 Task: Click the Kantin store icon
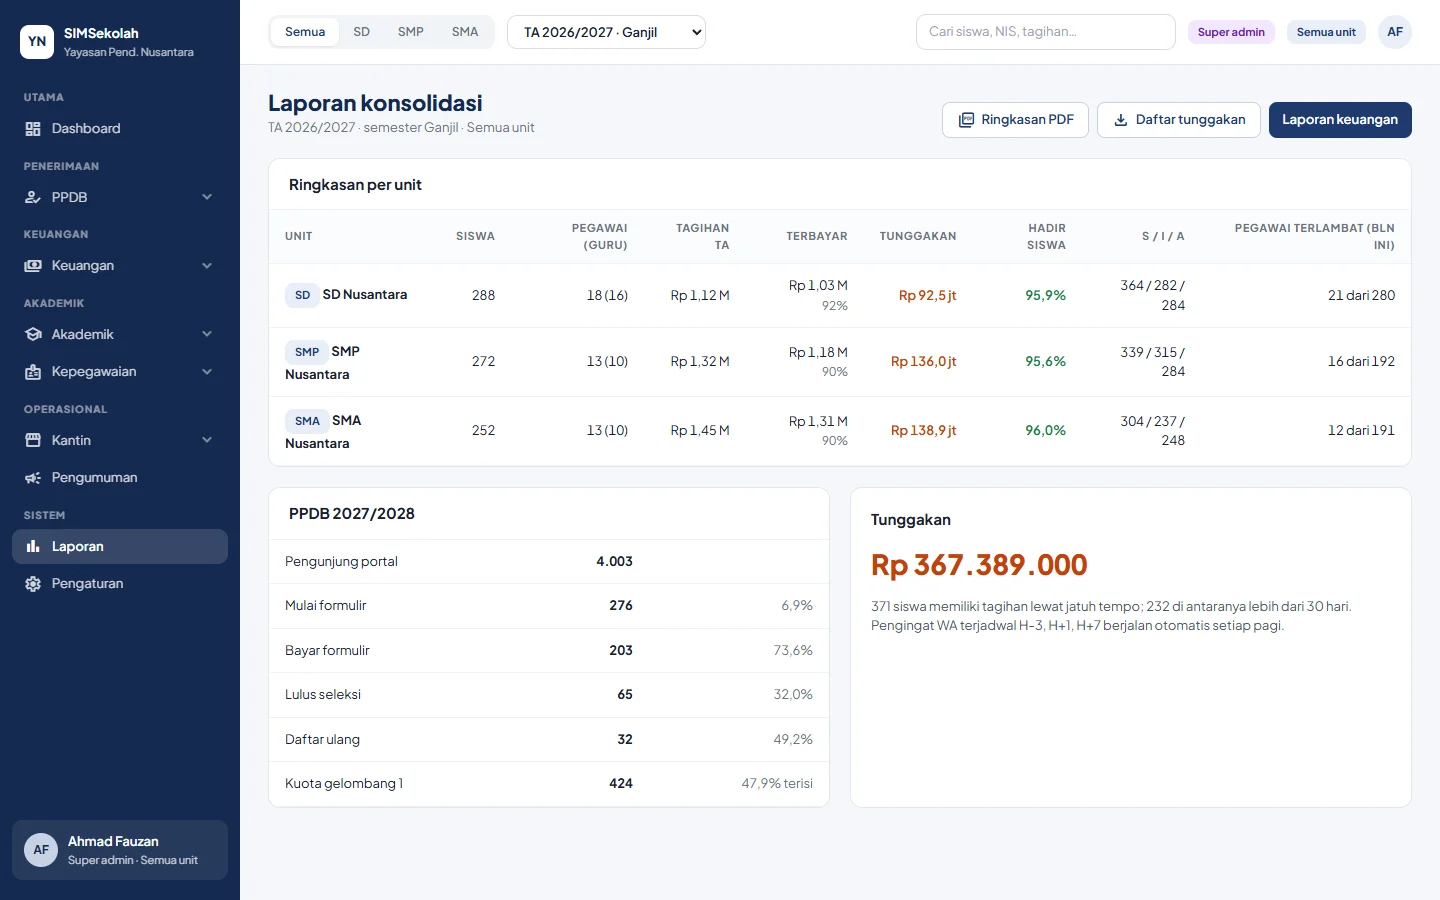click(33, 441)
